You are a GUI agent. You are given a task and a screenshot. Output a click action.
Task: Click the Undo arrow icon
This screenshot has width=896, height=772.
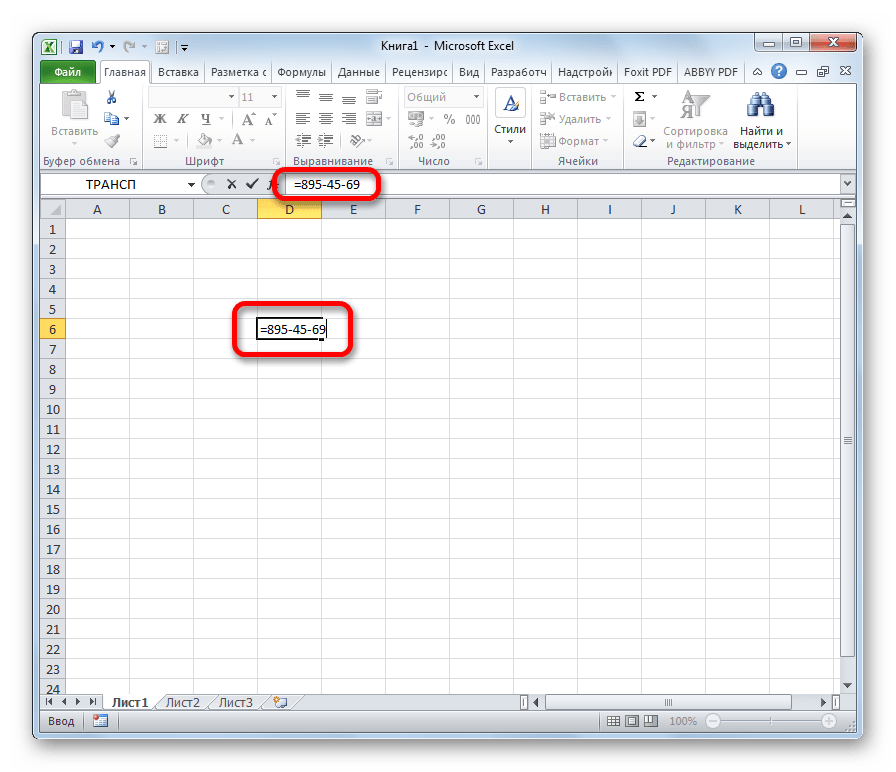point(97,46)
